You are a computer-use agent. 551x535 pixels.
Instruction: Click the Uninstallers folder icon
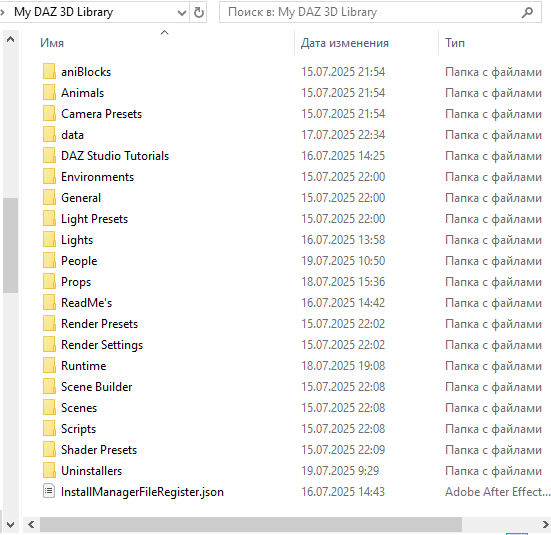pos(49,470)
